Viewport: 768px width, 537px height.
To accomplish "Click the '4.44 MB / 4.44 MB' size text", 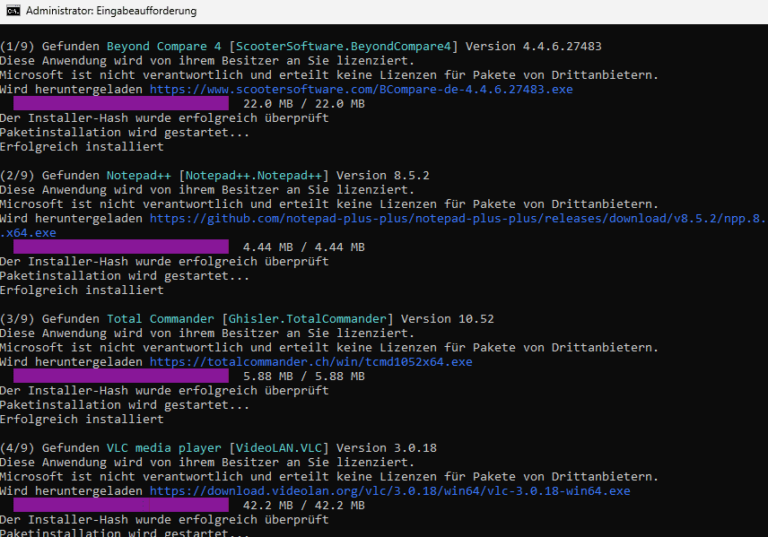I will 304,247.
